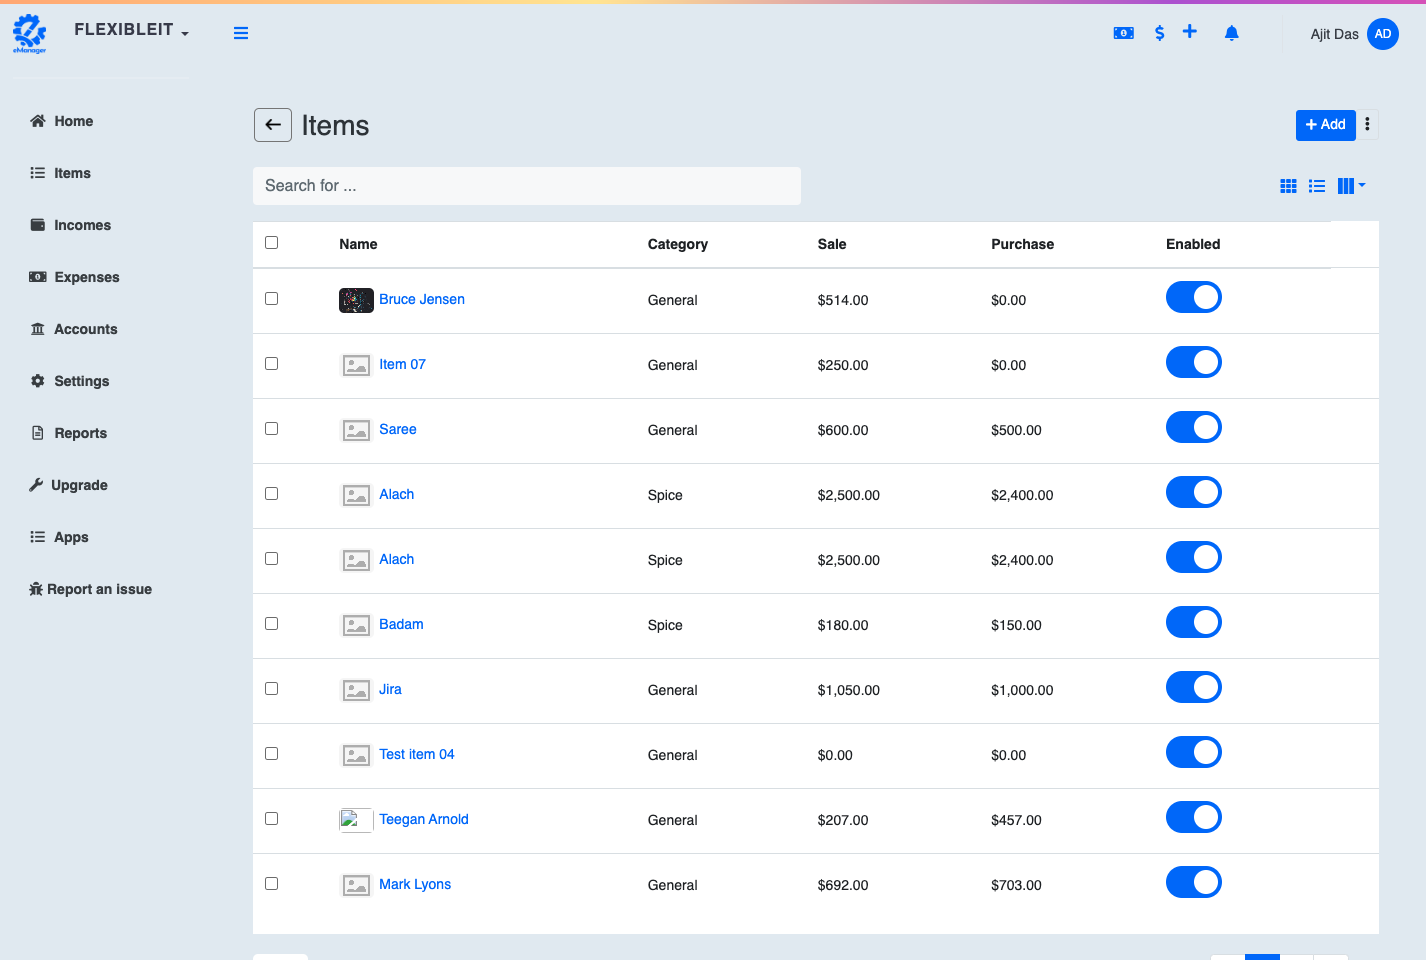Open the notifications bell
Screen dimensions: 1426x960
coord(1231,33)
